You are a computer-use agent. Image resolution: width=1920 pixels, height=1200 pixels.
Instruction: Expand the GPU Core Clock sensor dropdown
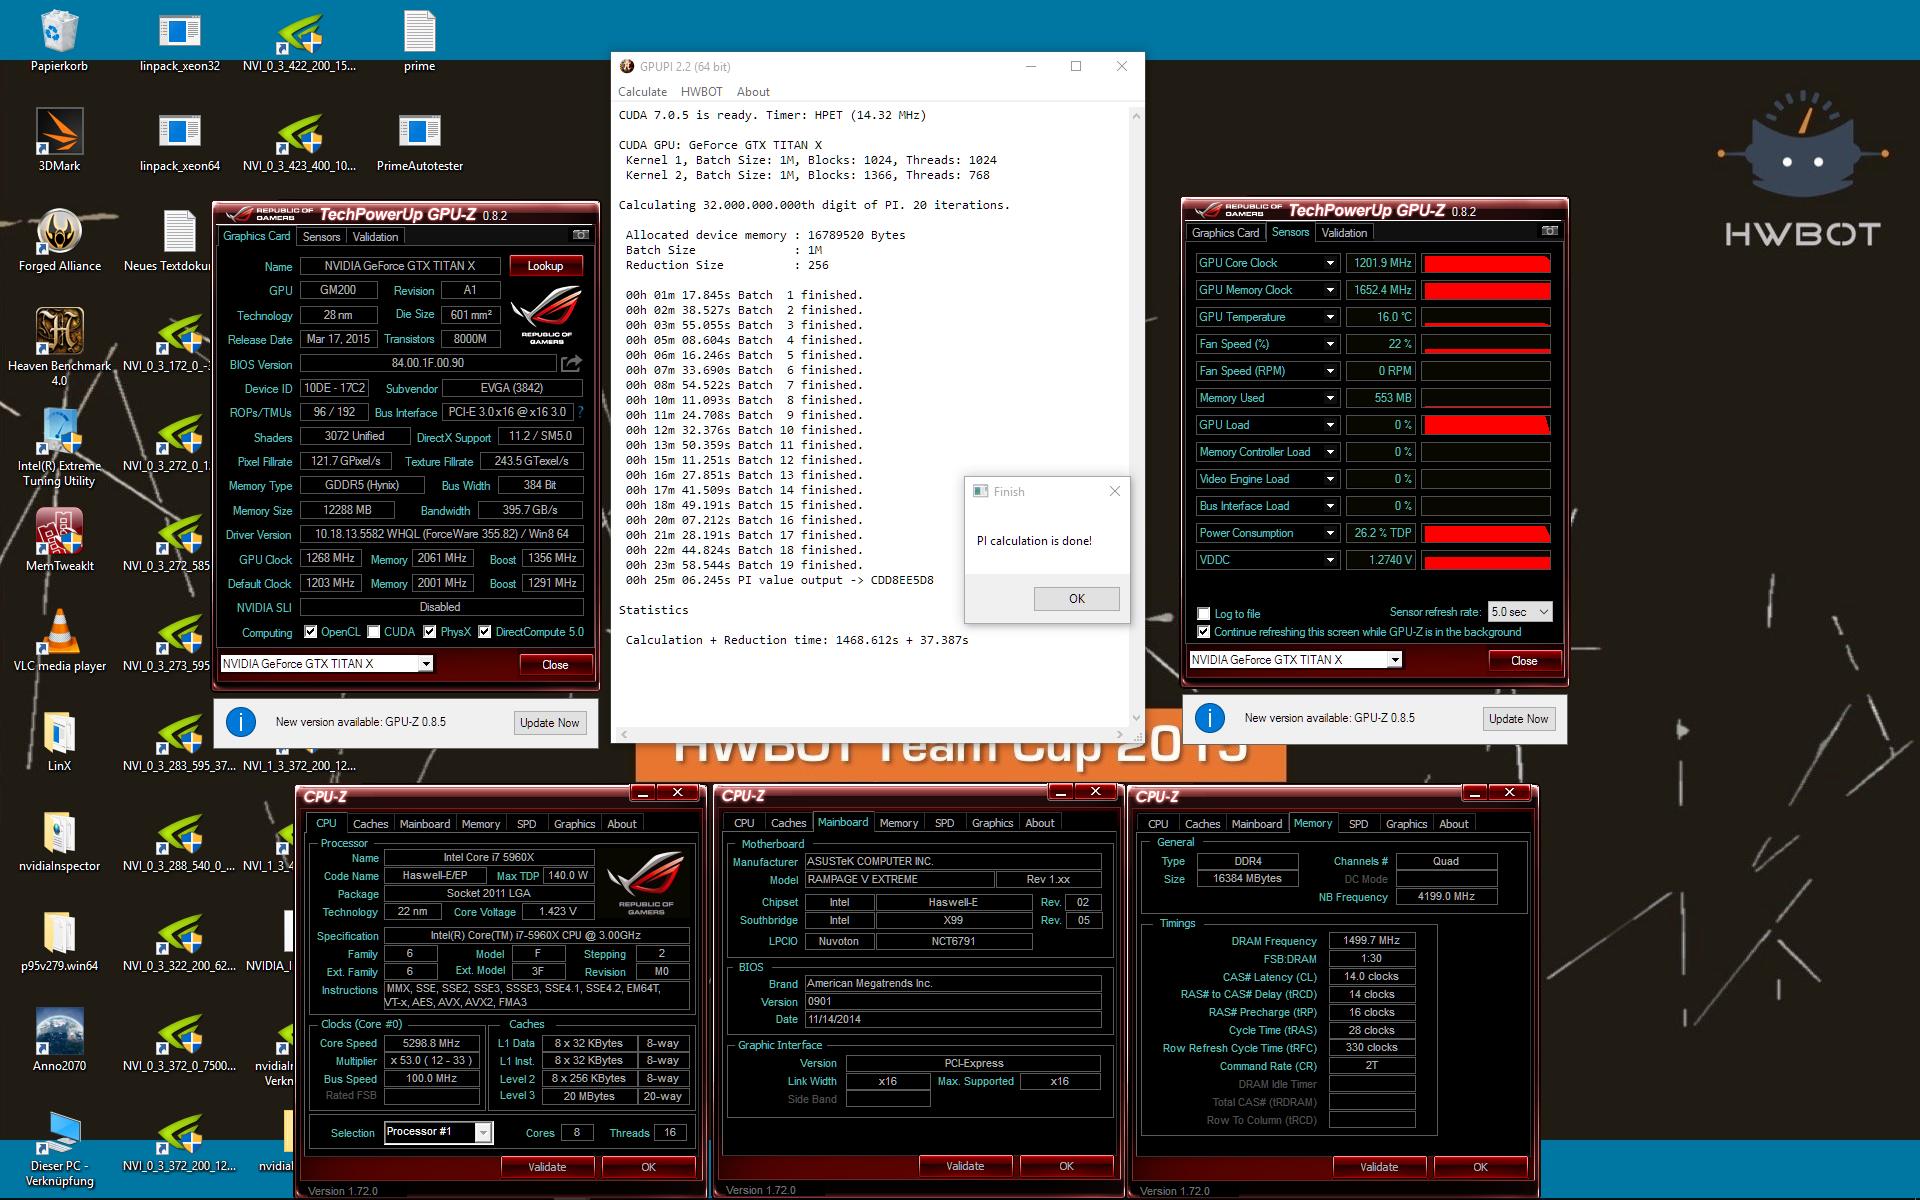pyautogui.click(x=1330, y=263)
